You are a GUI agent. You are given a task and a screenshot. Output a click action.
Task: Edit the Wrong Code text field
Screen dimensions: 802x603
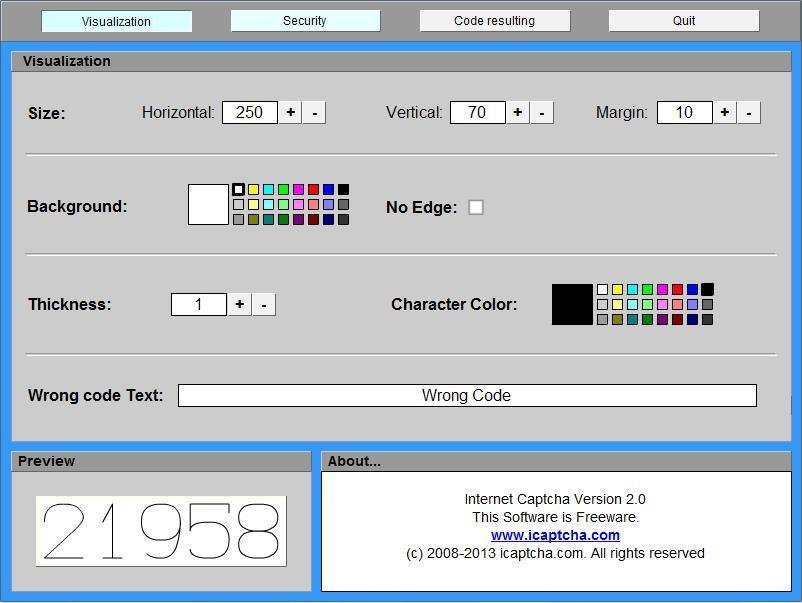coord(466,395)
